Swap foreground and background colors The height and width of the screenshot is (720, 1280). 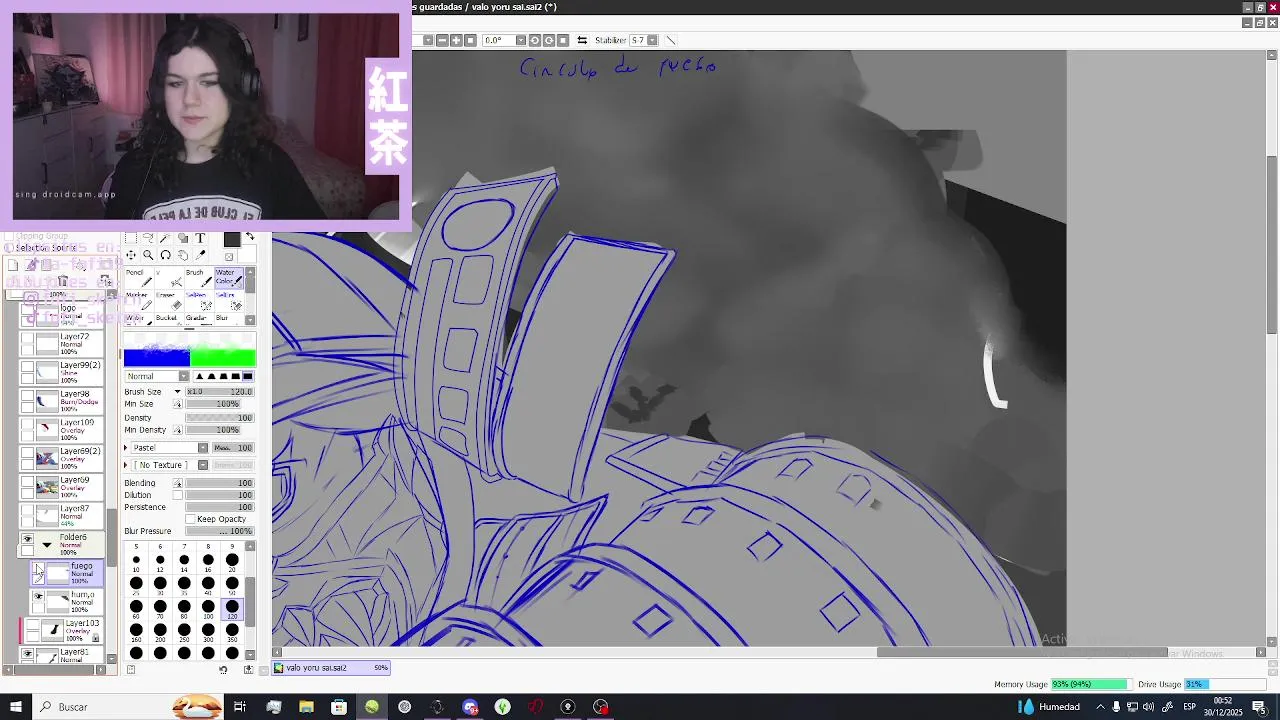point(251,236)
